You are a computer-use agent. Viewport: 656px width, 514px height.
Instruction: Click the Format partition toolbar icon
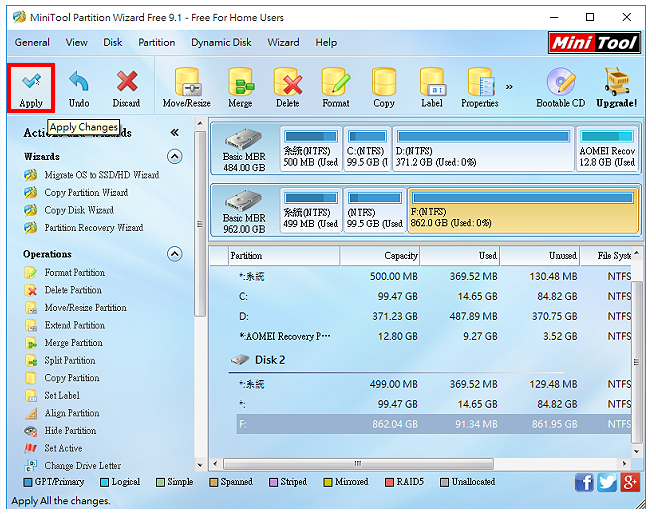[x=336, y=88]
